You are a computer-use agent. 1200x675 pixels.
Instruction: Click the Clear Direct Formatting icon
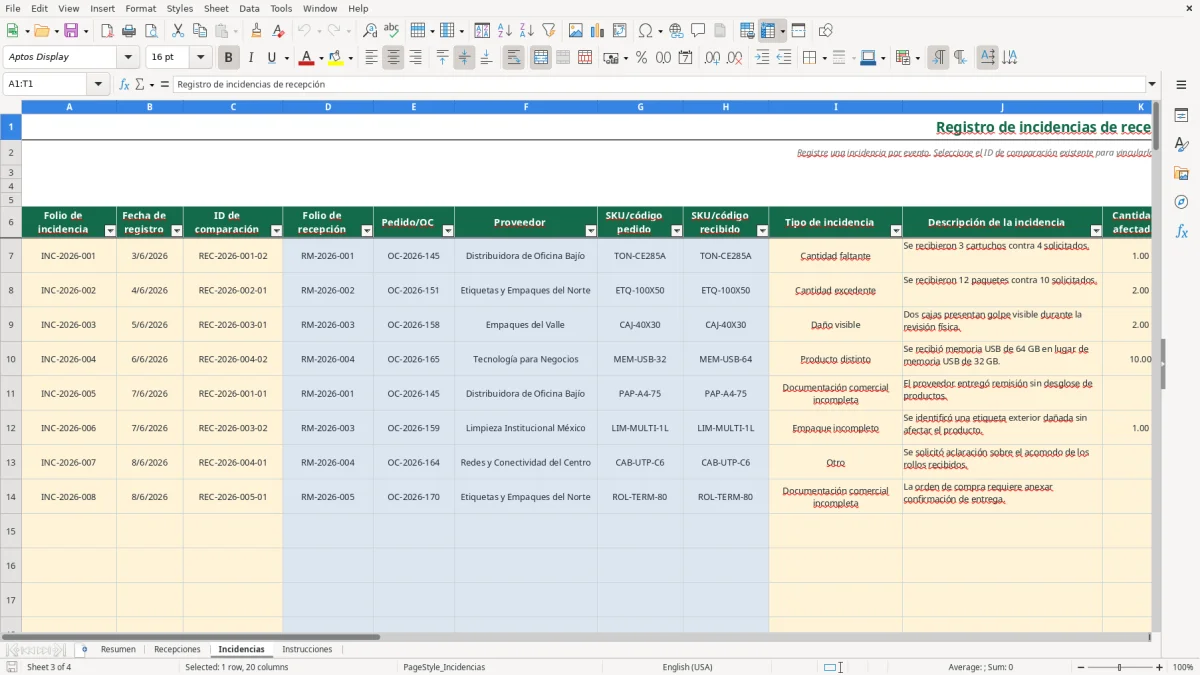pyautogui.click(x=278, y=31)
